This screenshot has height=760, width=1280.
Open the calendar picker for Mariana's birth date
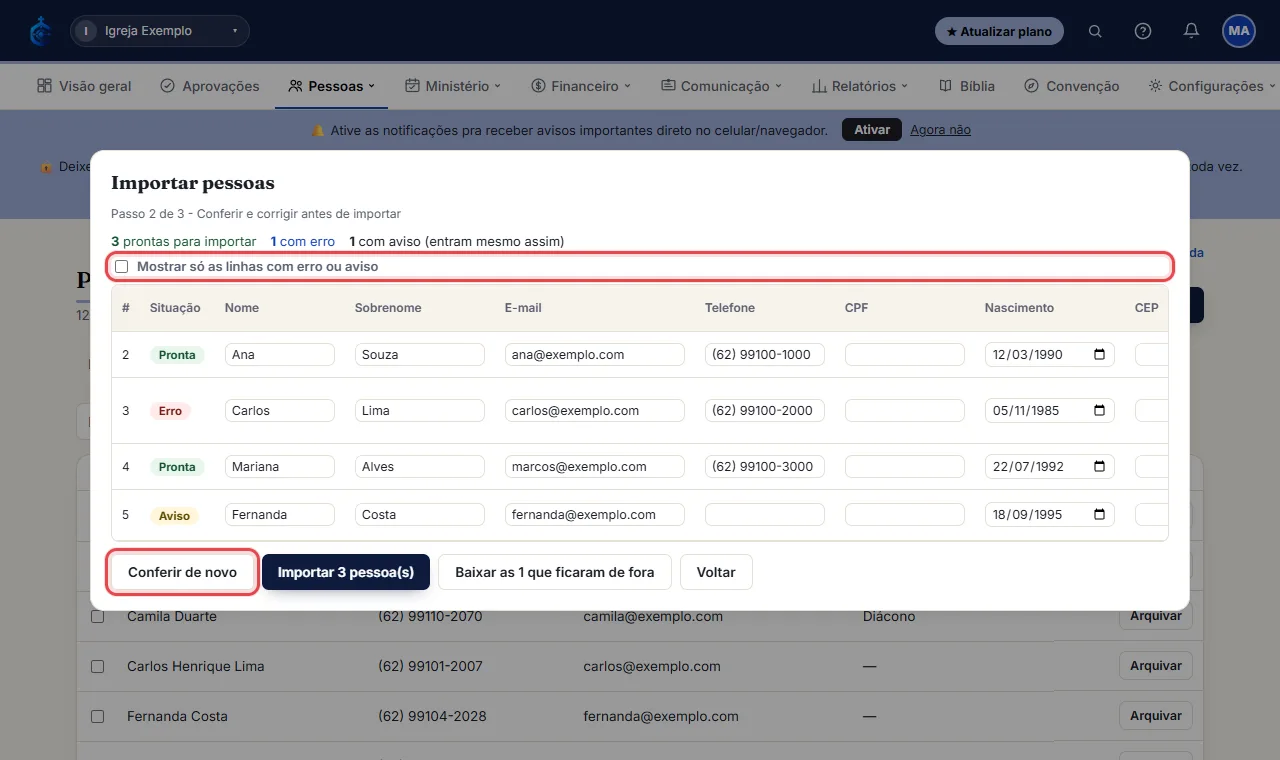pyautogui.click(x=1100, y=467)
